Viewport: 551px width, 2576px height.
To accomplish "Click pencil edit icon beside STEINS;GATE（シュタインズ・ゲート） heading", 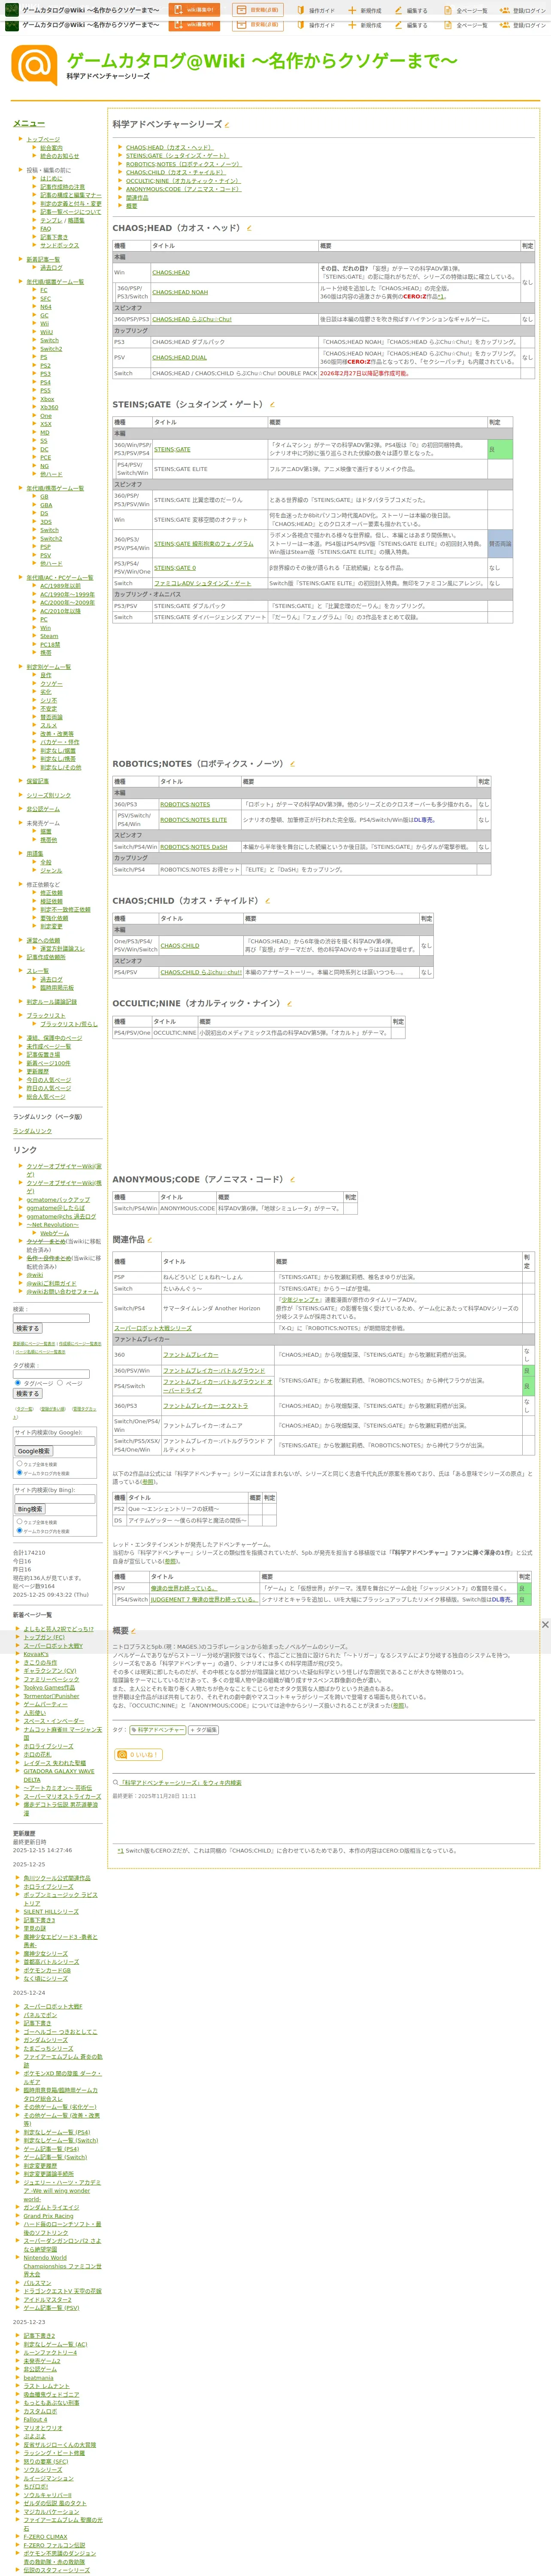I will click(273, 405).
